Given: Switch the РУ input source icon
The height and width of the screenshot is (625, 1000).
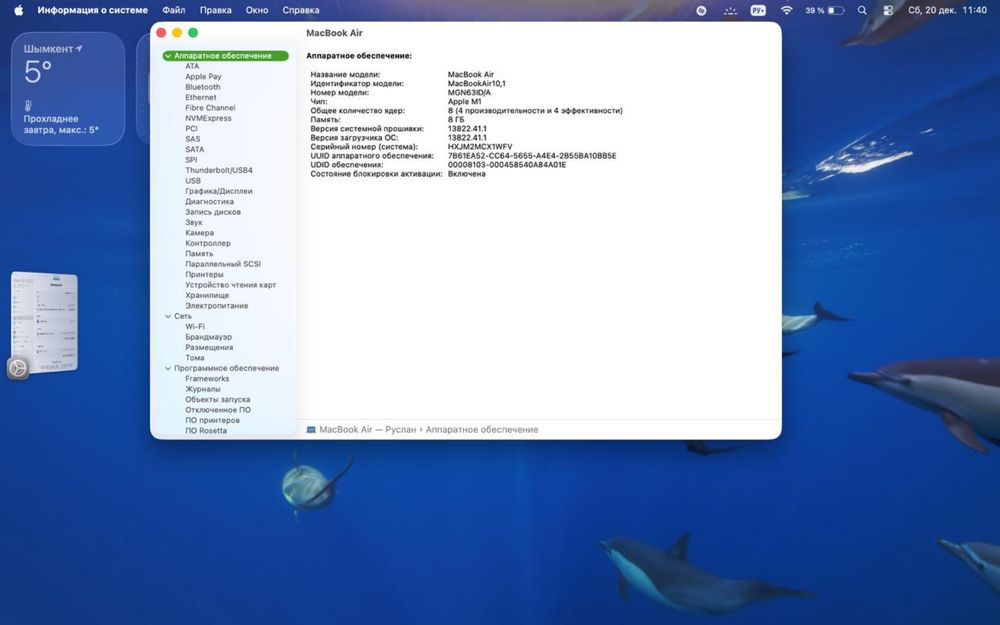Looking at the screenshot, I should point(758,10).
